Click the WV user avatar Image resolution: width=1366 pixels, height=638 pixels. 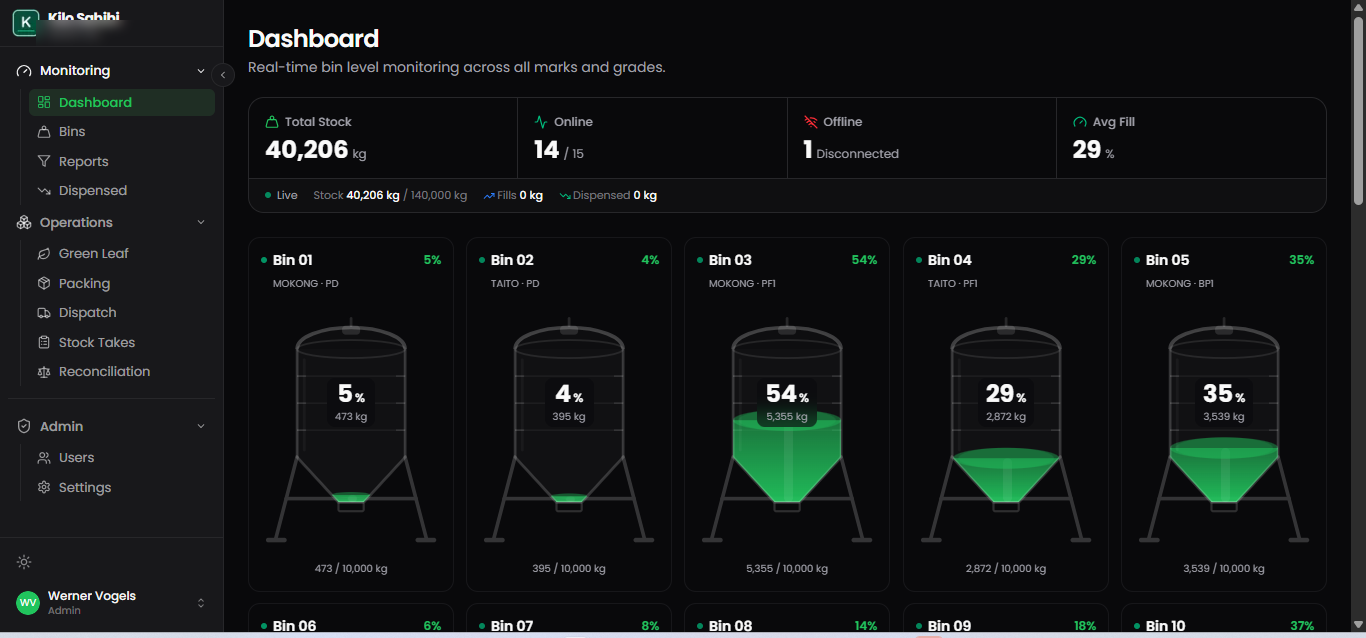[28, 603]
